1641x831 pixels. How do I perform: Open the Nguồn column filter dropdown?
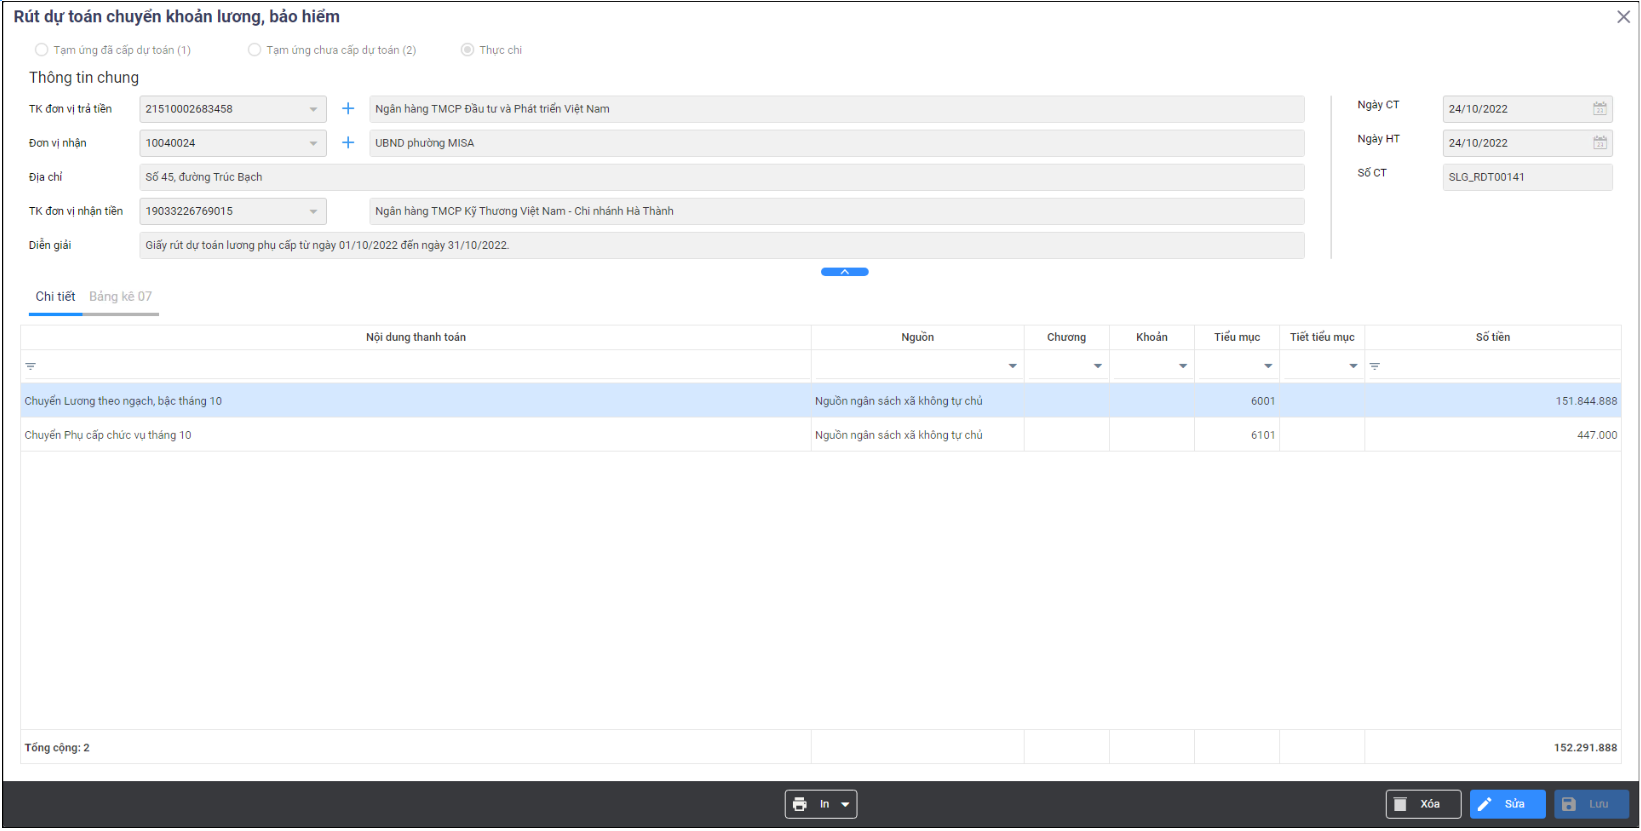[1012, 366]
